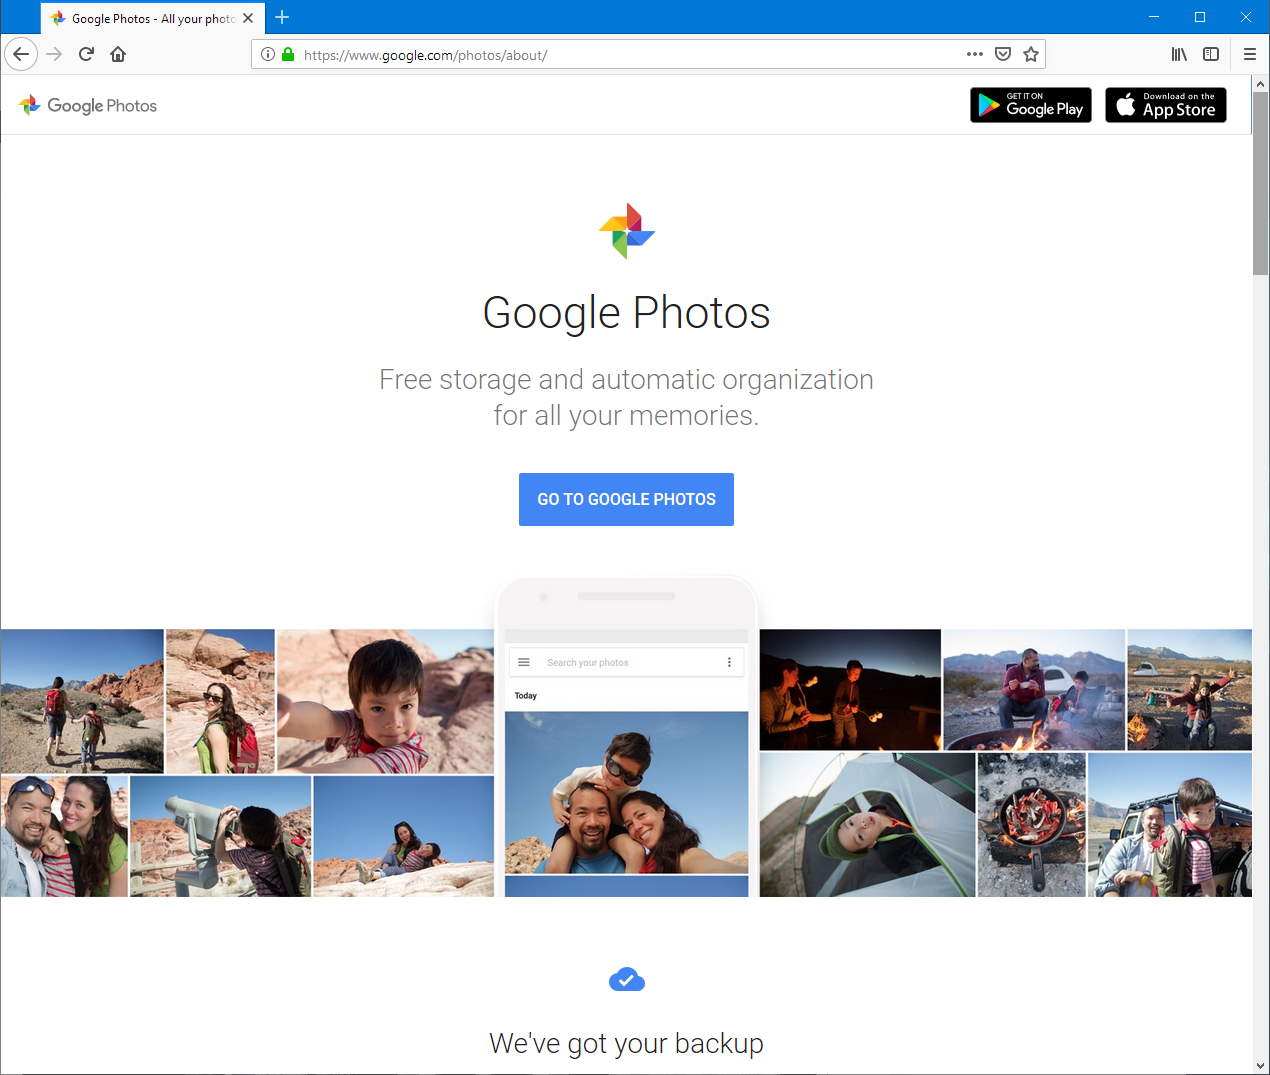Screen dimensions: 1270x1075
Task: Click the child lying in tent photo
Action: tap(867, 825)
